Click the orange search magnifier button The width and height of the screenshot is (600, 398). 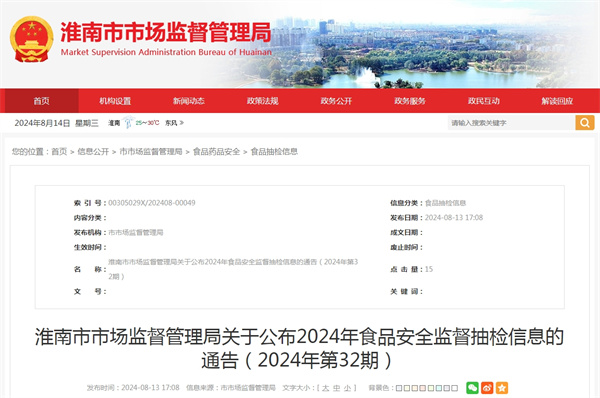coord(585,123)
